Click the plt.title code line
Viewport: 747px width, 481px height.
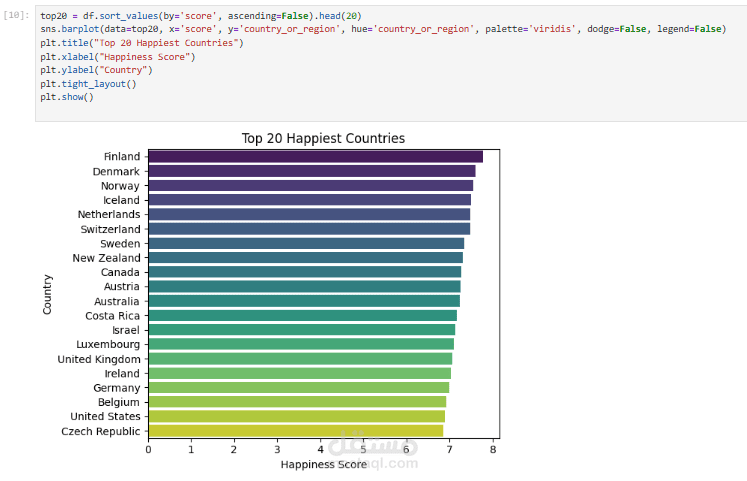point(140,44)
